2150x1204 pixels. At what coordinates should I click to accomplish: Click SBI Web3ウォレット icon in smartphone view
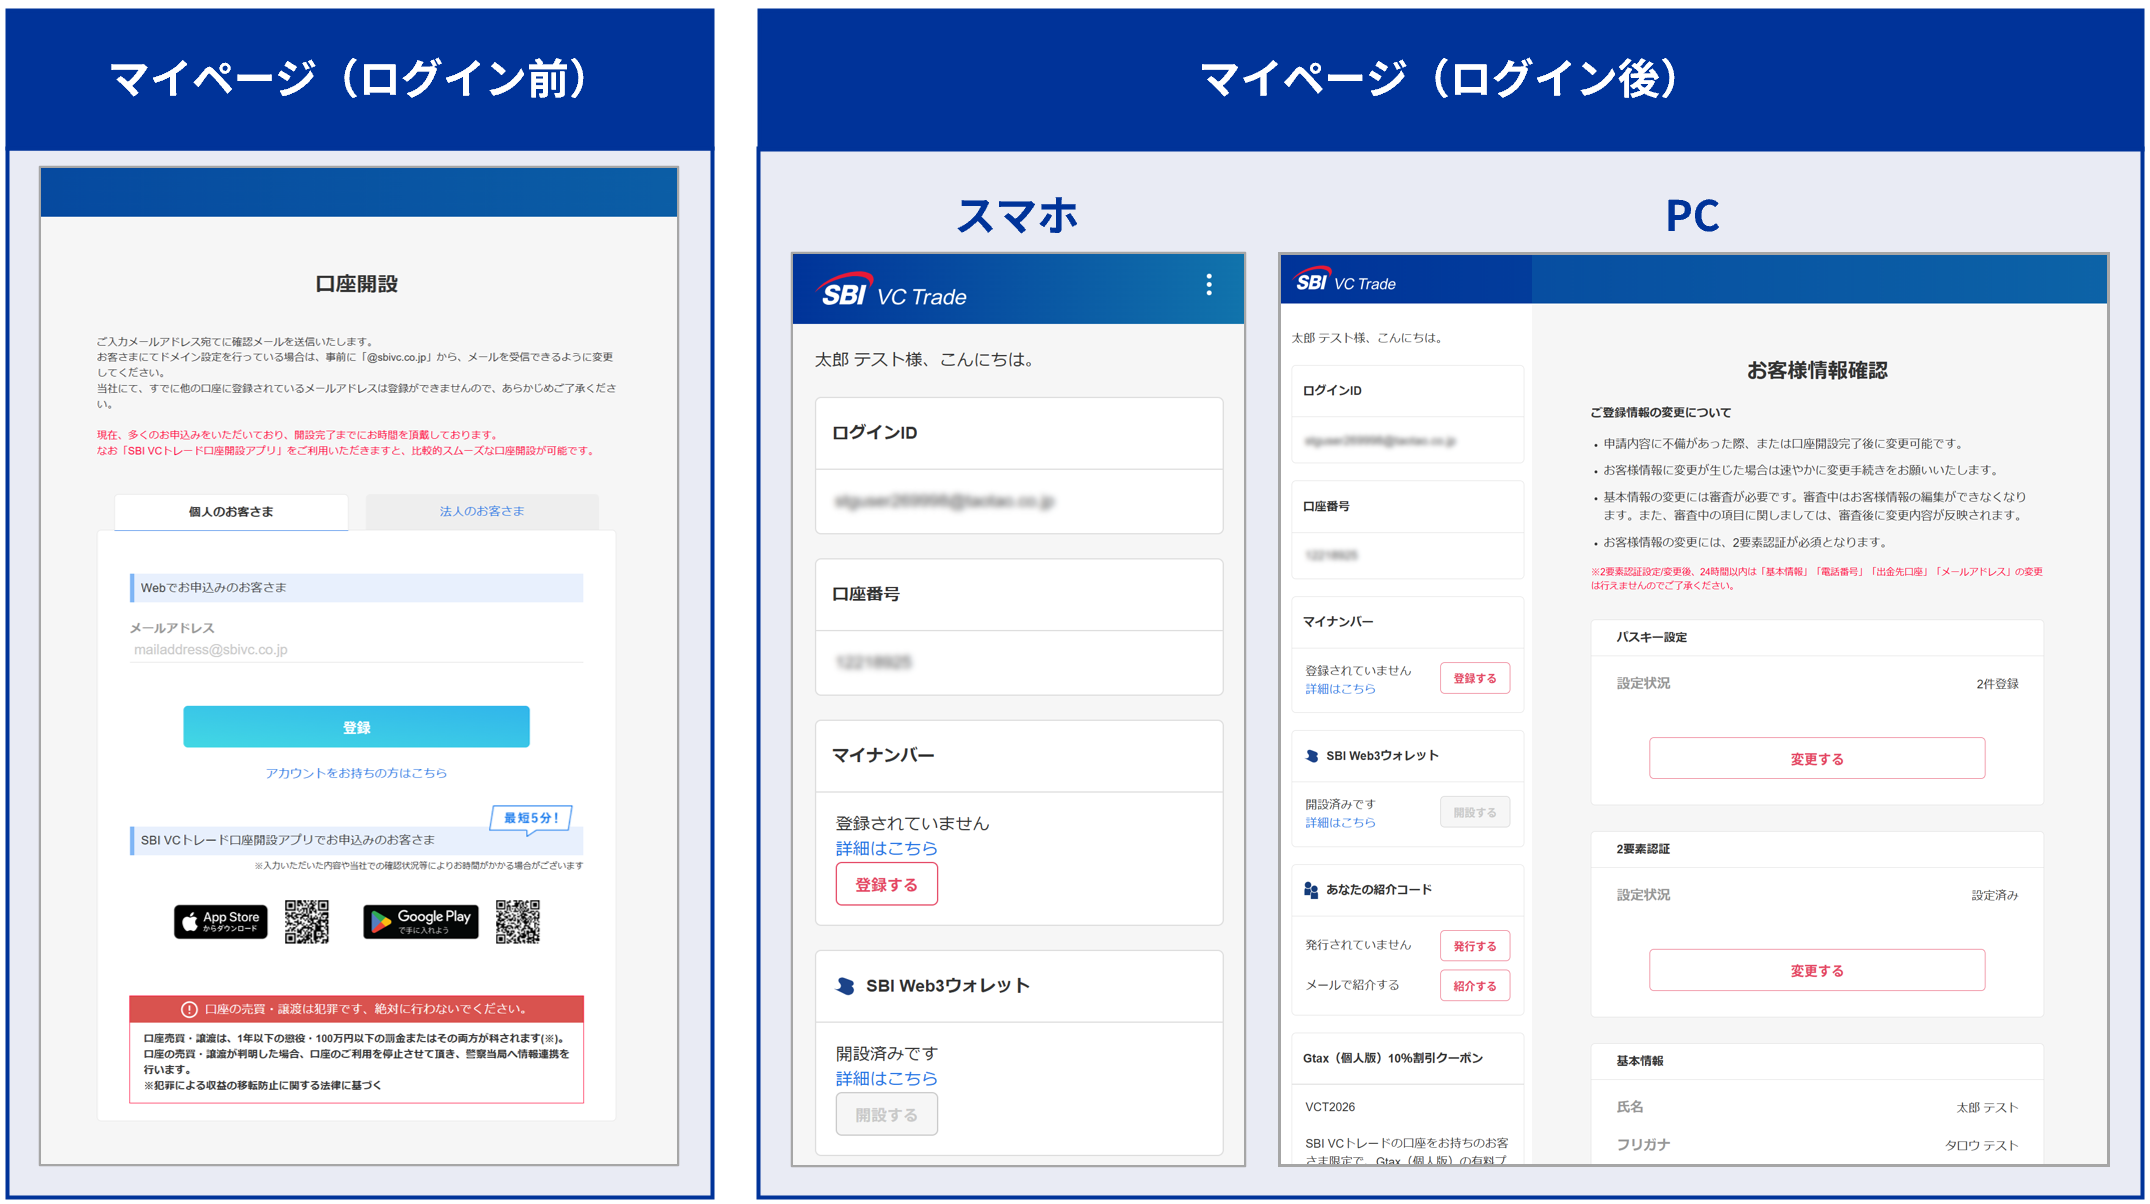click(x=846, y=986)
